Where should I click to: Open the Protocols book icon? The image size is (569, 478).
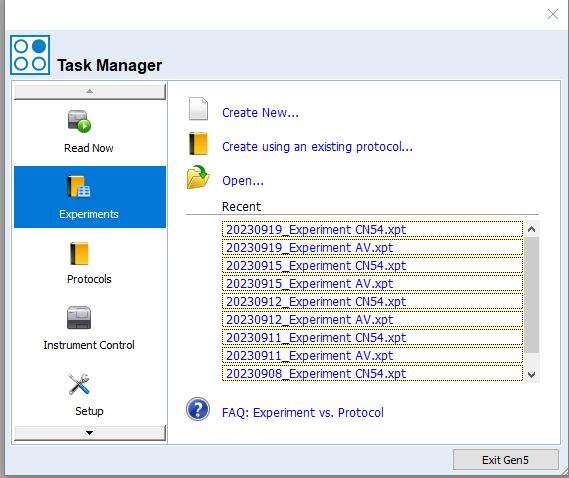tap(79, 253)
